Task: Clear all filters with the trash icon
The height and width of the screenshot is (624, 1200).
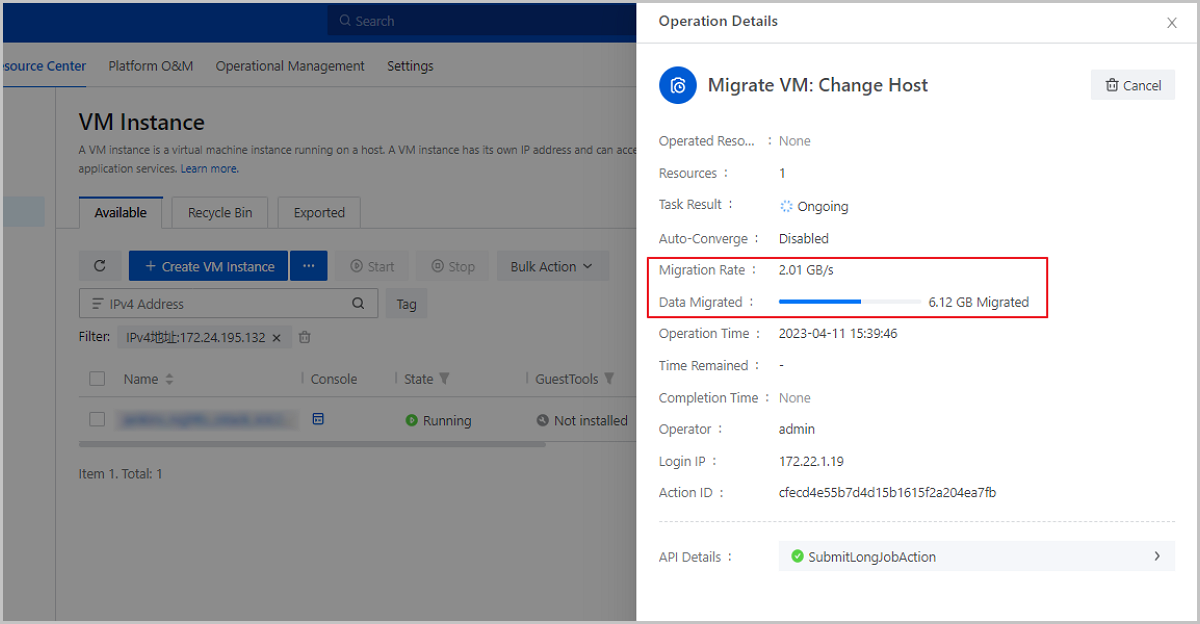Action: coord(305,337)
